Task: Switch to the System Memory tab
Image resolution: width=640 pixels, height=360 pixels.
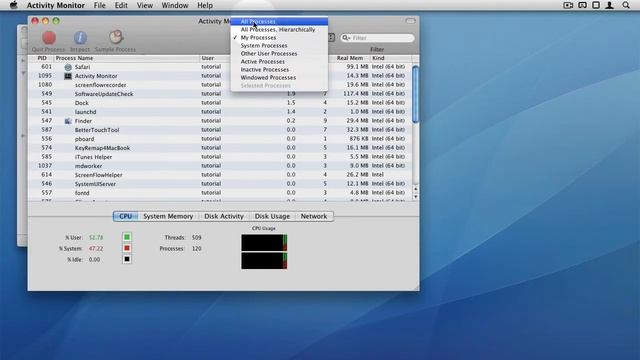Action: click(168, 216)
